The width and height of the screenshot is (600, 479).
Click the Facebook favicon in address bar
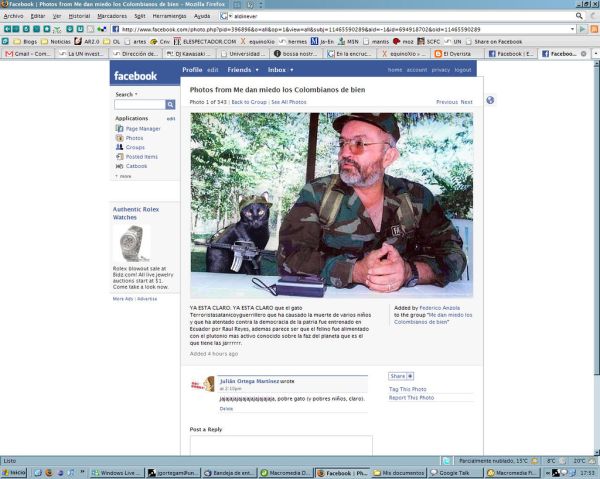(116, 29)
